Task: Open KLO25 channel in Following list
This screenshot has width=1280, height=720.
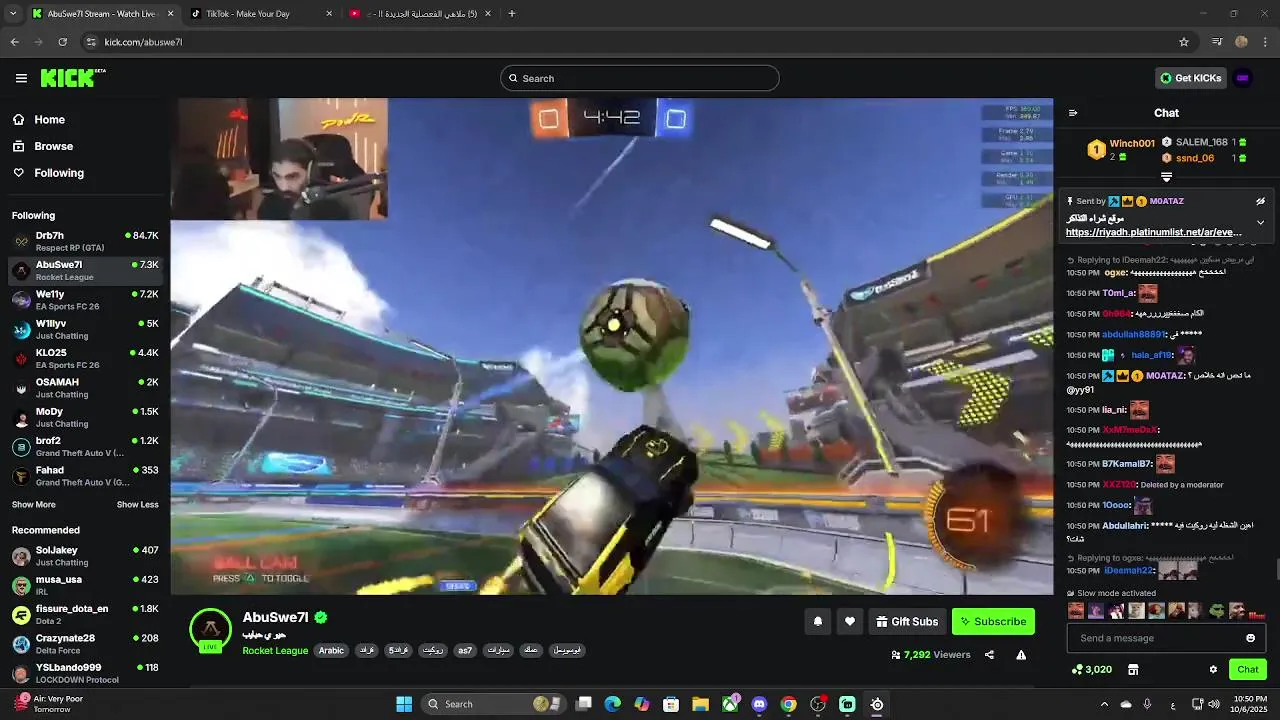Action: [x=85, y=358]
